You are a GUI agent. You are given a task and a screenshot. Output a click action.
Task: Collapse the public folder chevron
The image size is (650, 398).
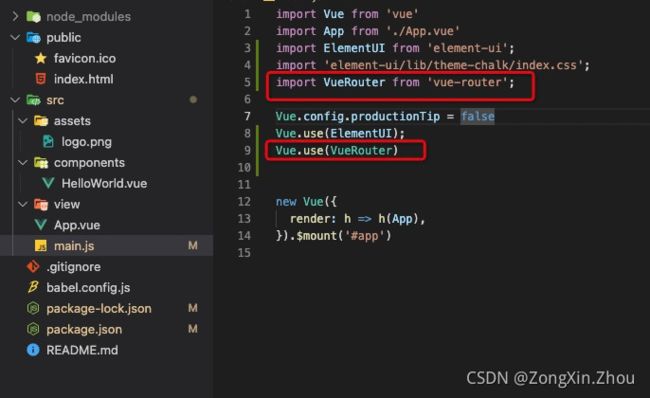[x=15, y=37]
